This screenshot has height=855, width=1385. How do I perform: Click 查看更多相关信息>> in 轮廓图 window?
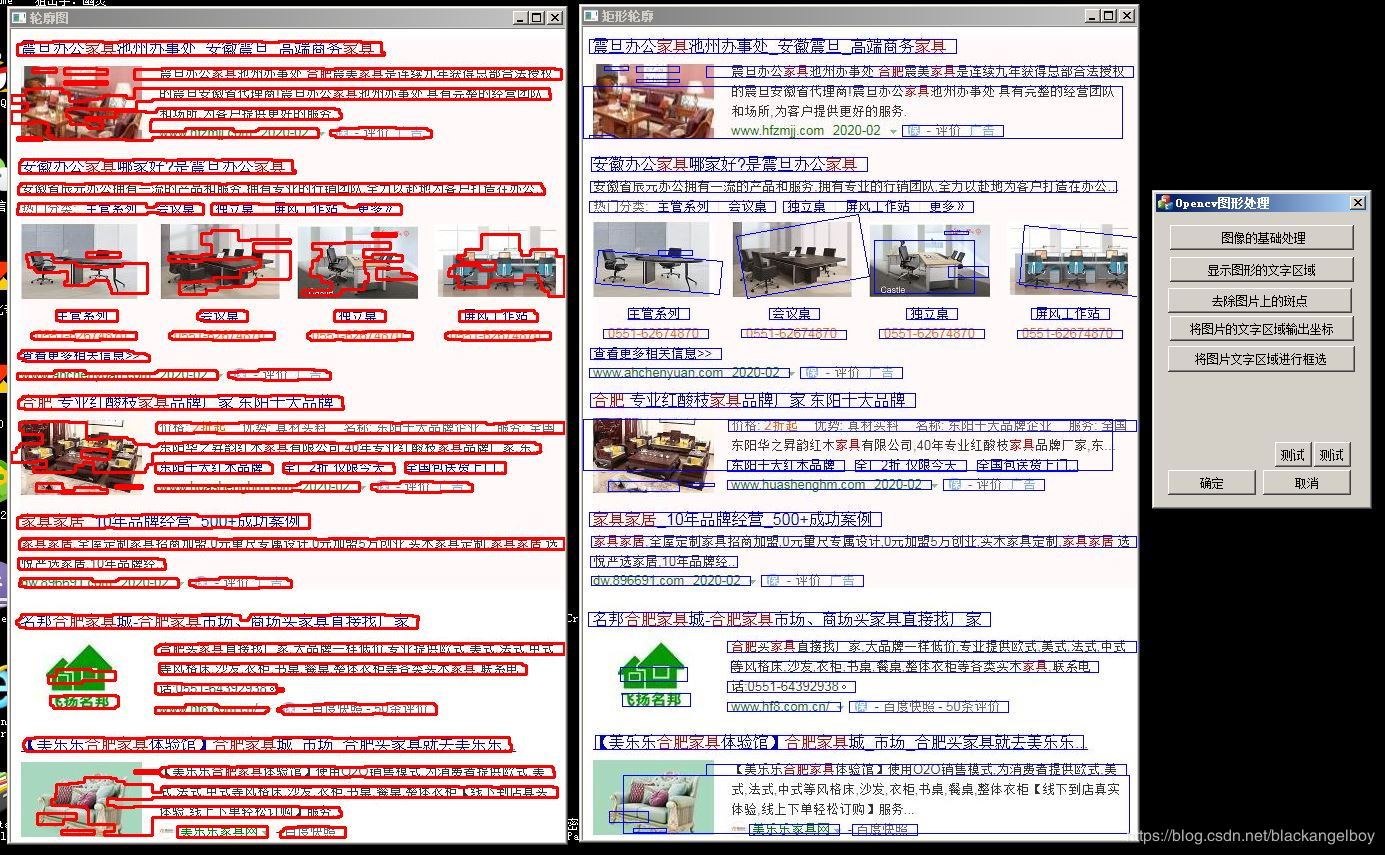coord(84,356)
